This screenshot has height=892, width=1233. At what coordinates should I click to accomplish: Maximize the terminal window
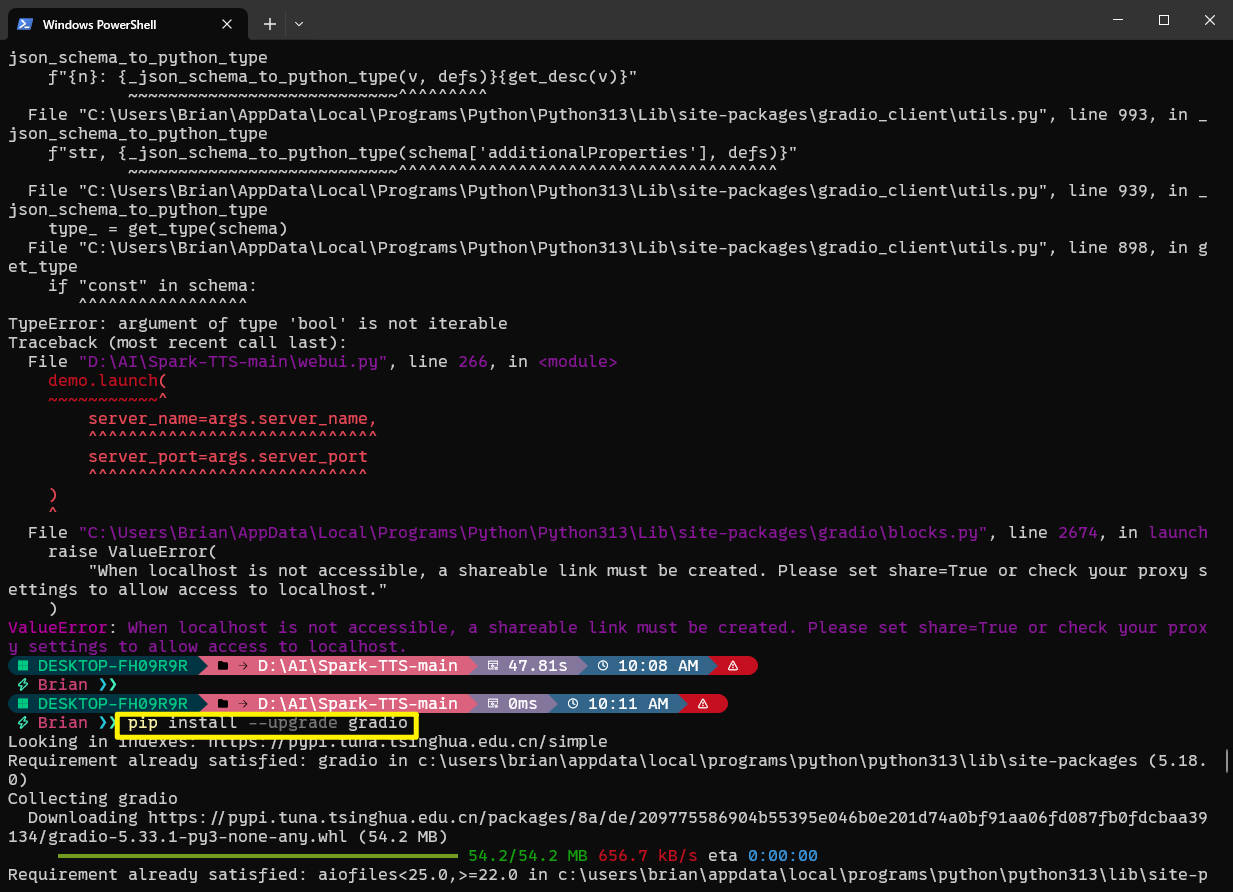tap(1164, 20)
